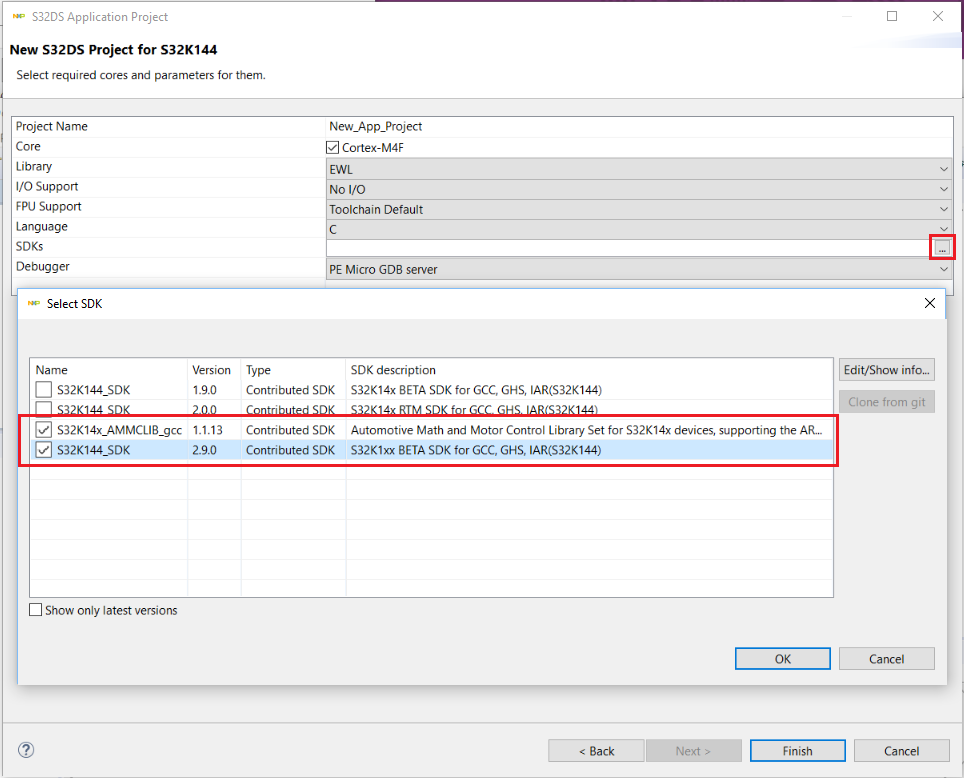
Task: Click the Back wizard button
Action: point(596,751)
